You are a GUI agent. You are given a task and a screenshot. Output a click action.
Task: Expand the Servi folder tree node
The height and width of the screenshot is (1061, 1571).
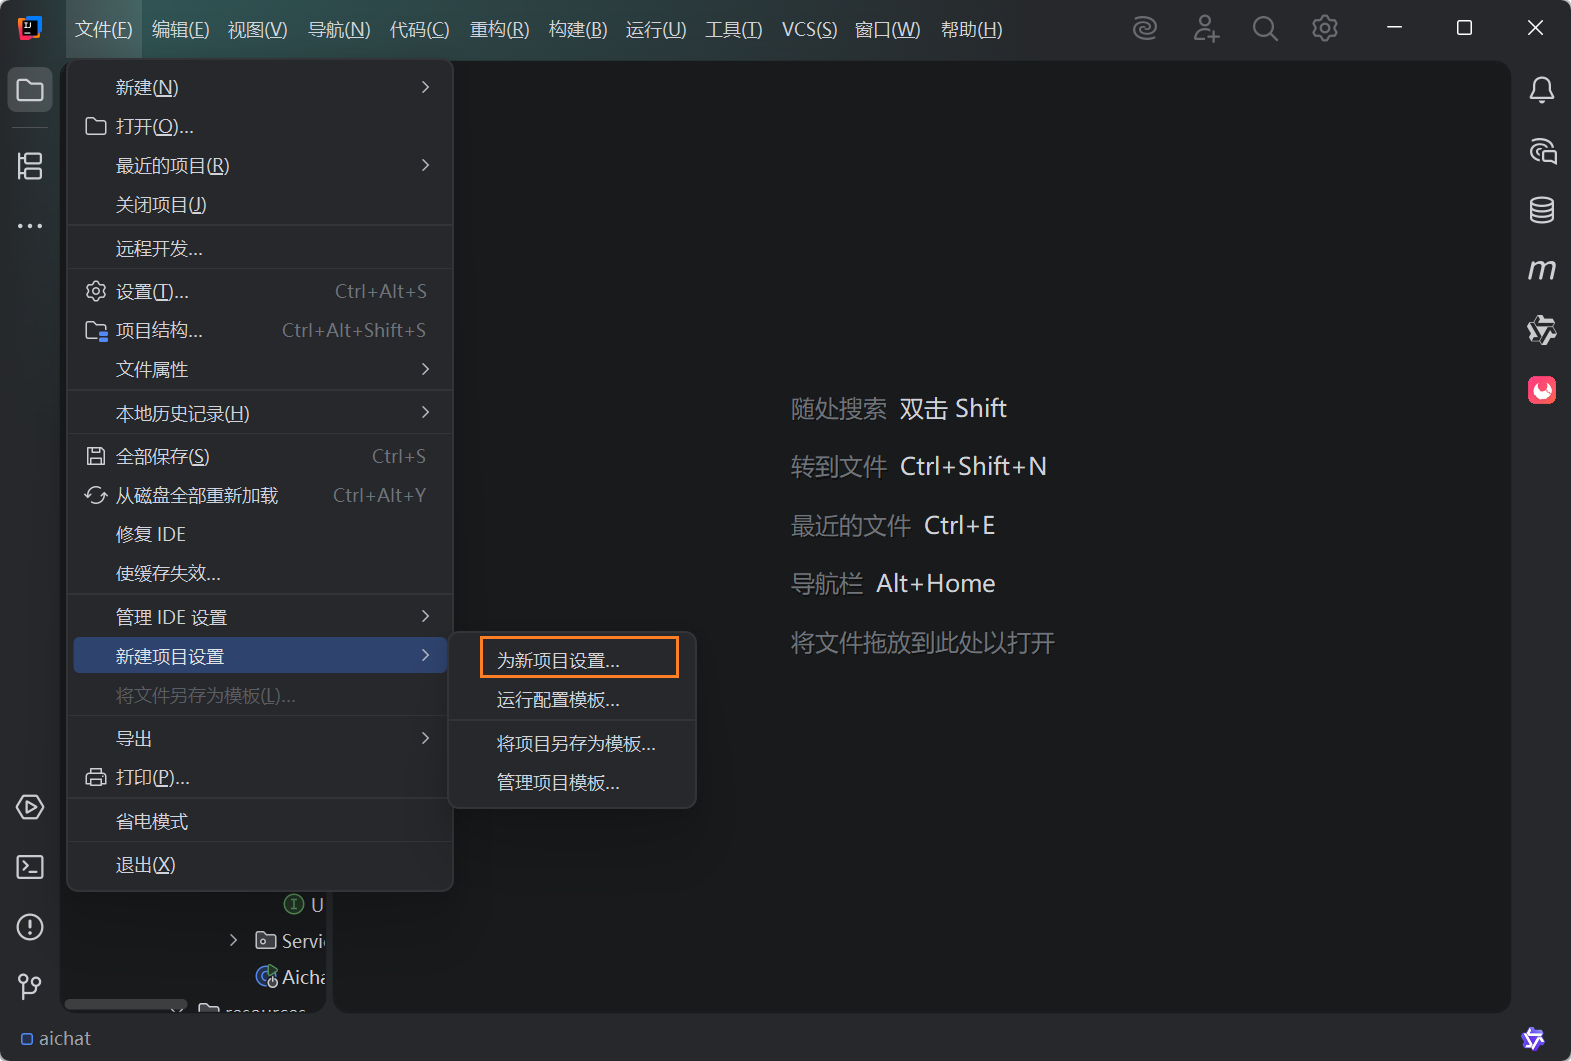point(233,941)
